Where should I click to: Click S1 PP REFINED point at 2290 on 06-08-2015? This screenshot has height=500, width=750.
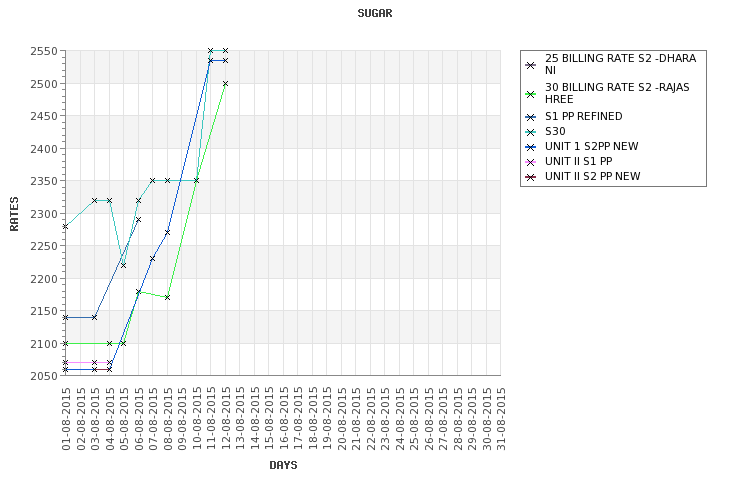[x=138, y=220]
